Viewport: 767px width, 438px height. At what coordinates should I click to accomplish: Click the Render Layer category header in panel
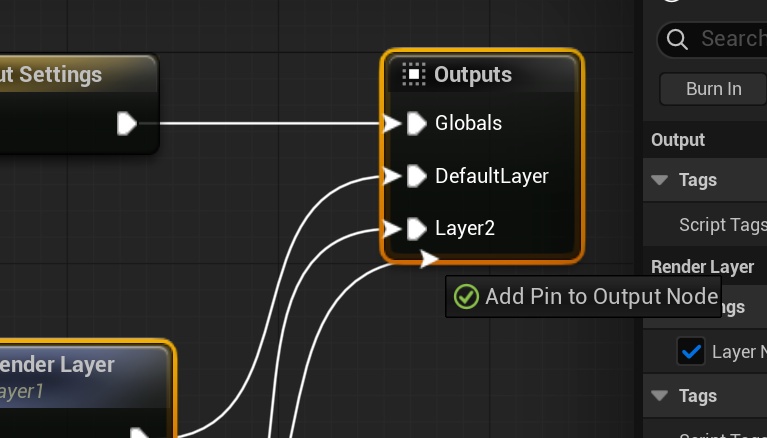(702, 267)
